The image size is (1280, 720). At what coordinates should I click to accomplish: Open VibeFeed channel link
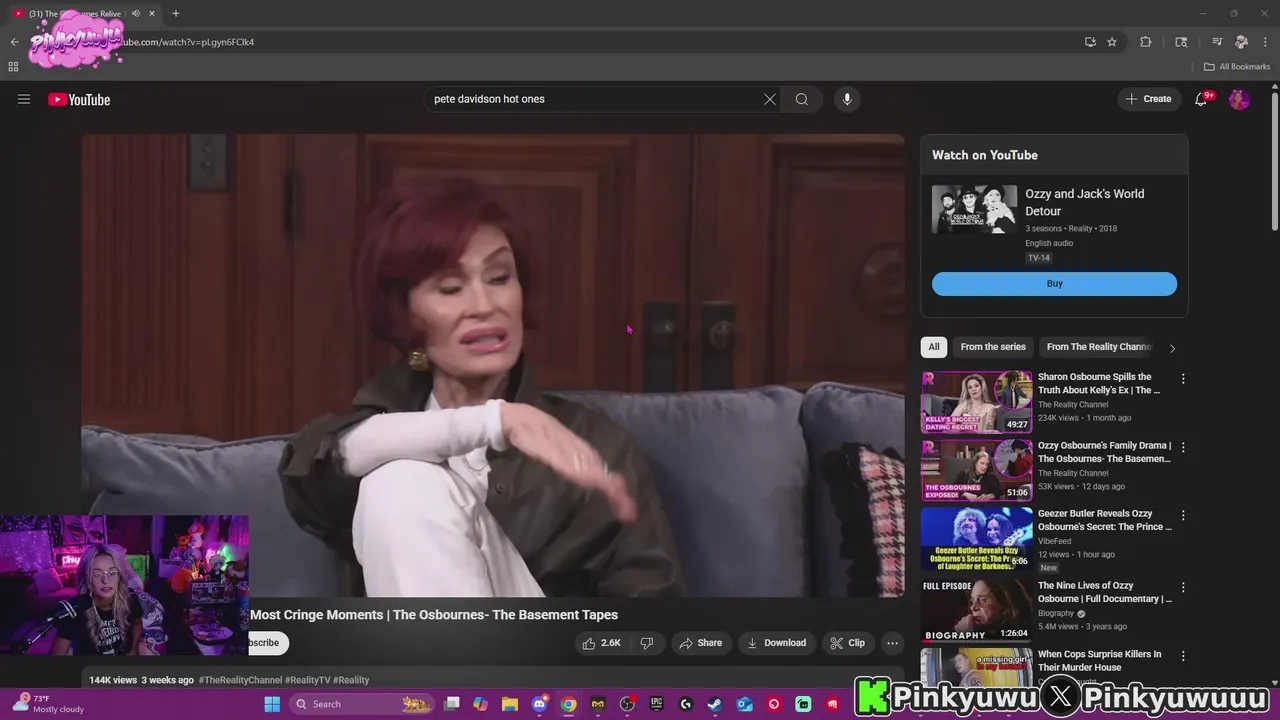pos(1054,541)
